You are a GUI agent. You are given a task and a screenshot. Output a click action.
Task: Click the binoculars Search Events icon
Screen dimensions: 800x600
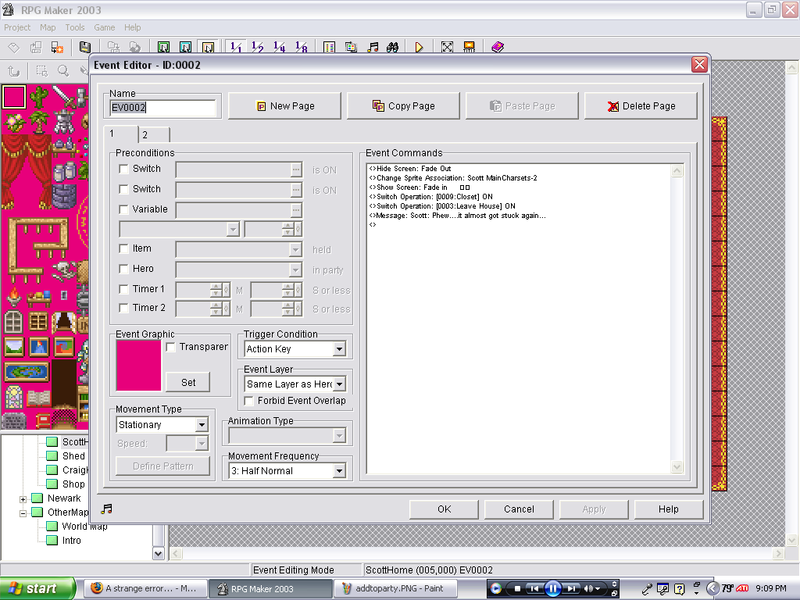(x=392, y=47)
